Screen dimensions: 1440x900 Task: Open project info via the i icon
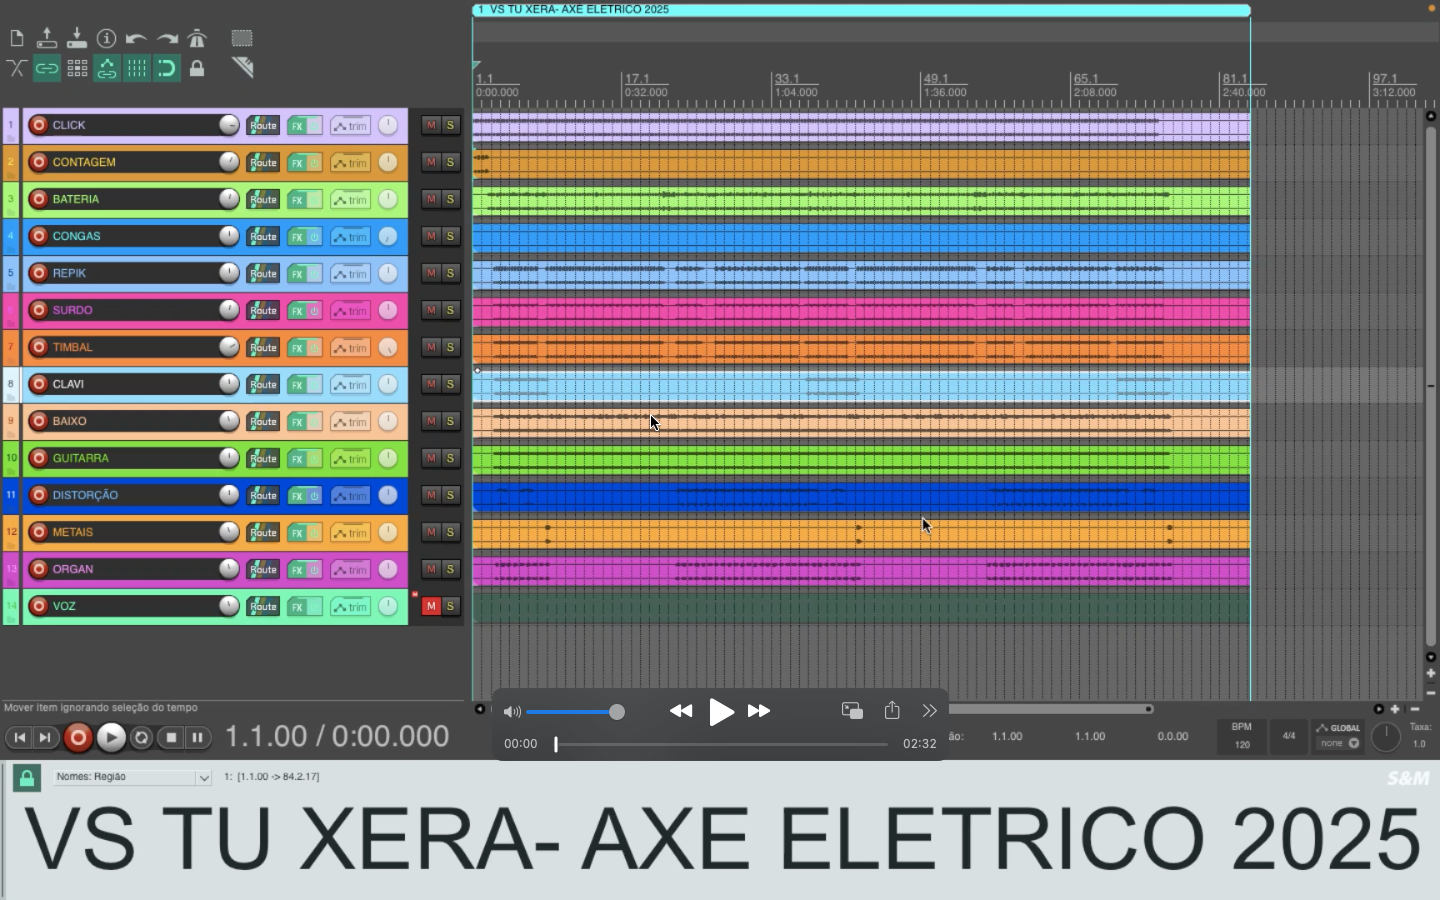click(x=107, y=38)
